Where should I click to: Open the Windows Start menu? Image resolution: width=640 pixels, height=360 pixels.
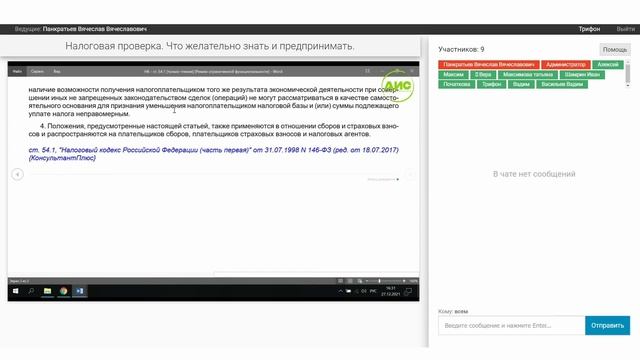(x=16, y=291)
